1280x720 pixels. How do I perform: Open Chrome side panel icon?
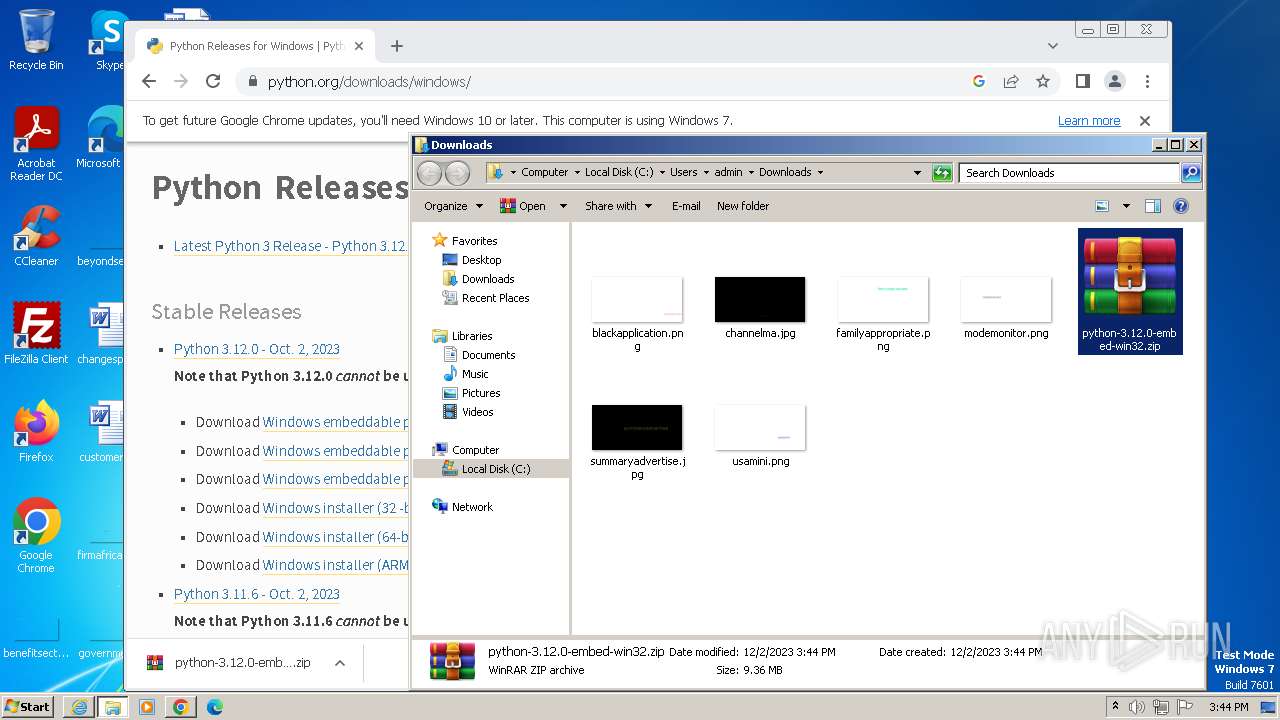1082,82
